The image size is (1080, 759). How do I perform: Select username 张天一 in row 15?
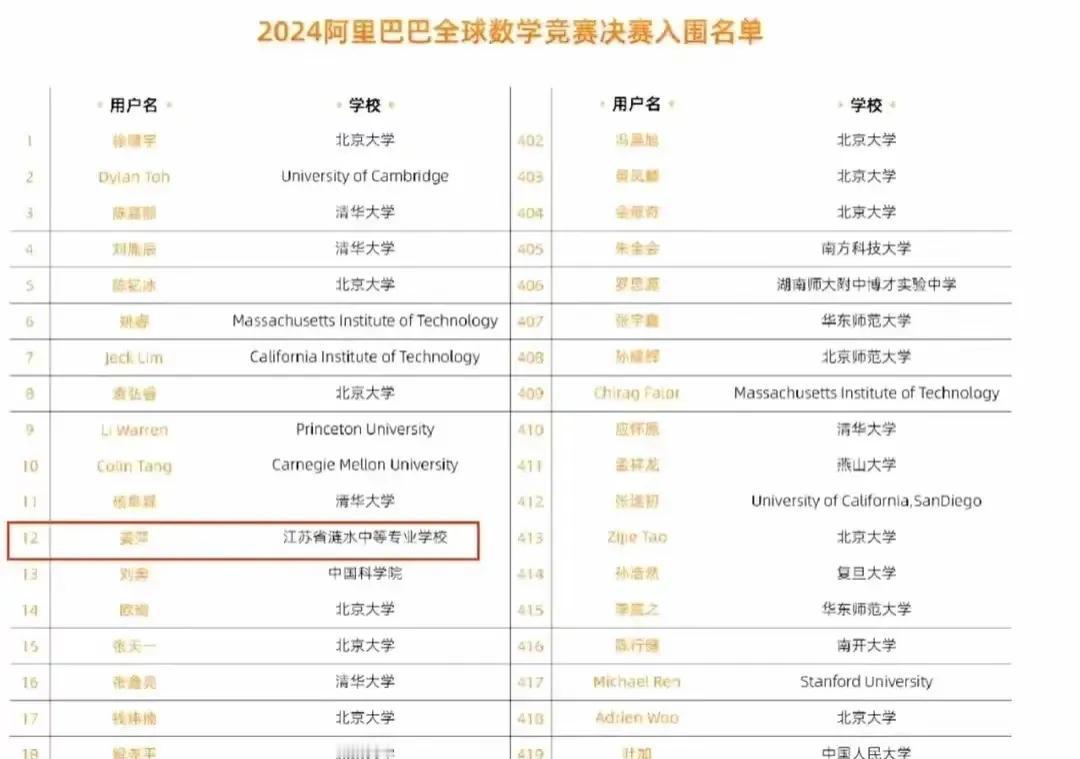click(x=134, y=646)
